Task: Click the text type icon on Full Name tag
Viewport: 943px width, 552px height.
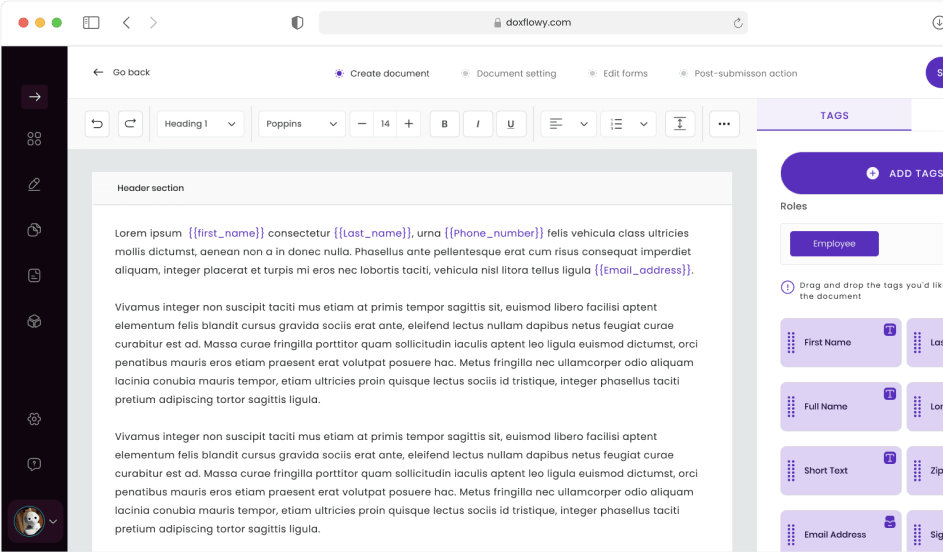Action: [890, 394]
